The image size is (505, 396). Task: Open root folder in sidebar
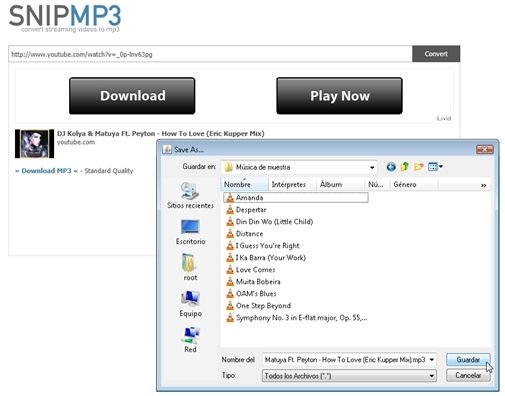tap(190, 267)
